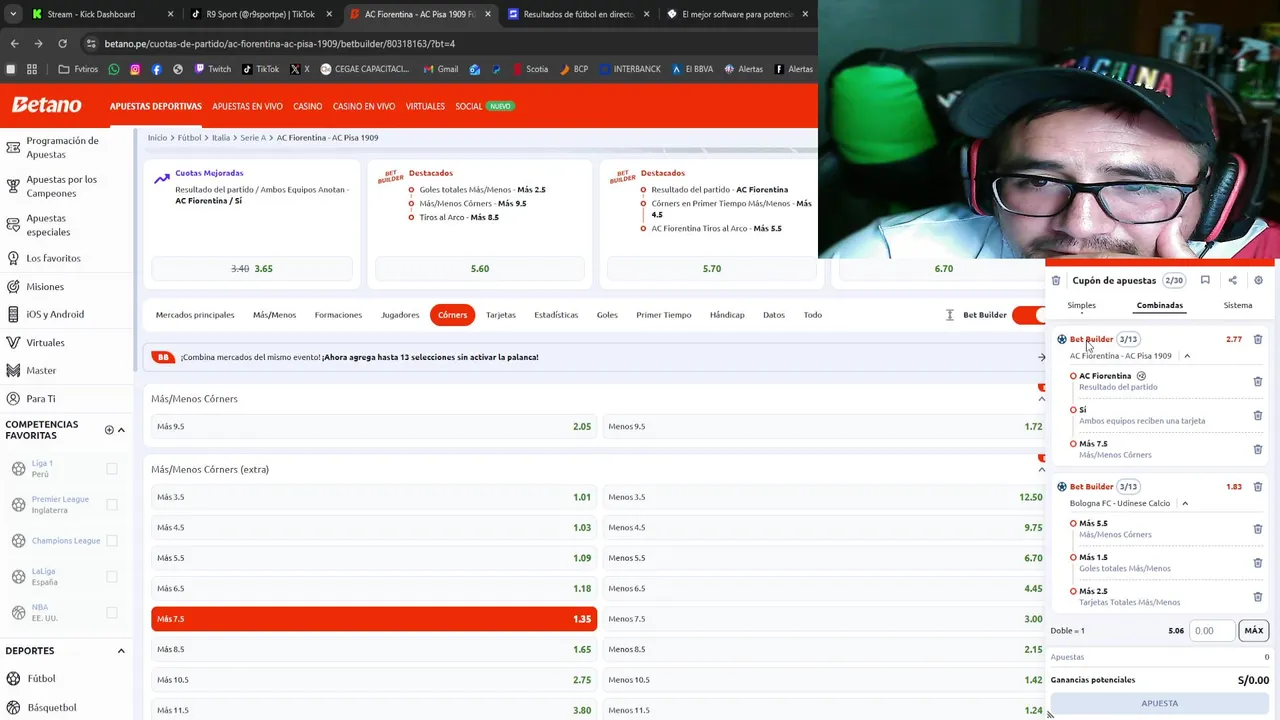Open betslip settings gear icon
This screenshot has width=1280, height=720.
click(1259, 281)
